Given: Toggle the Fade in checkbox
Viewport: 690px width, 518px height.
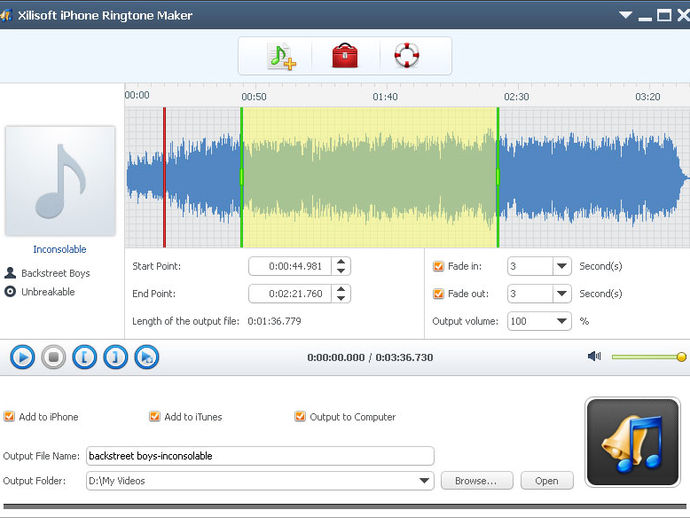Looking at the screenshot, I should (x=438, y=266).
